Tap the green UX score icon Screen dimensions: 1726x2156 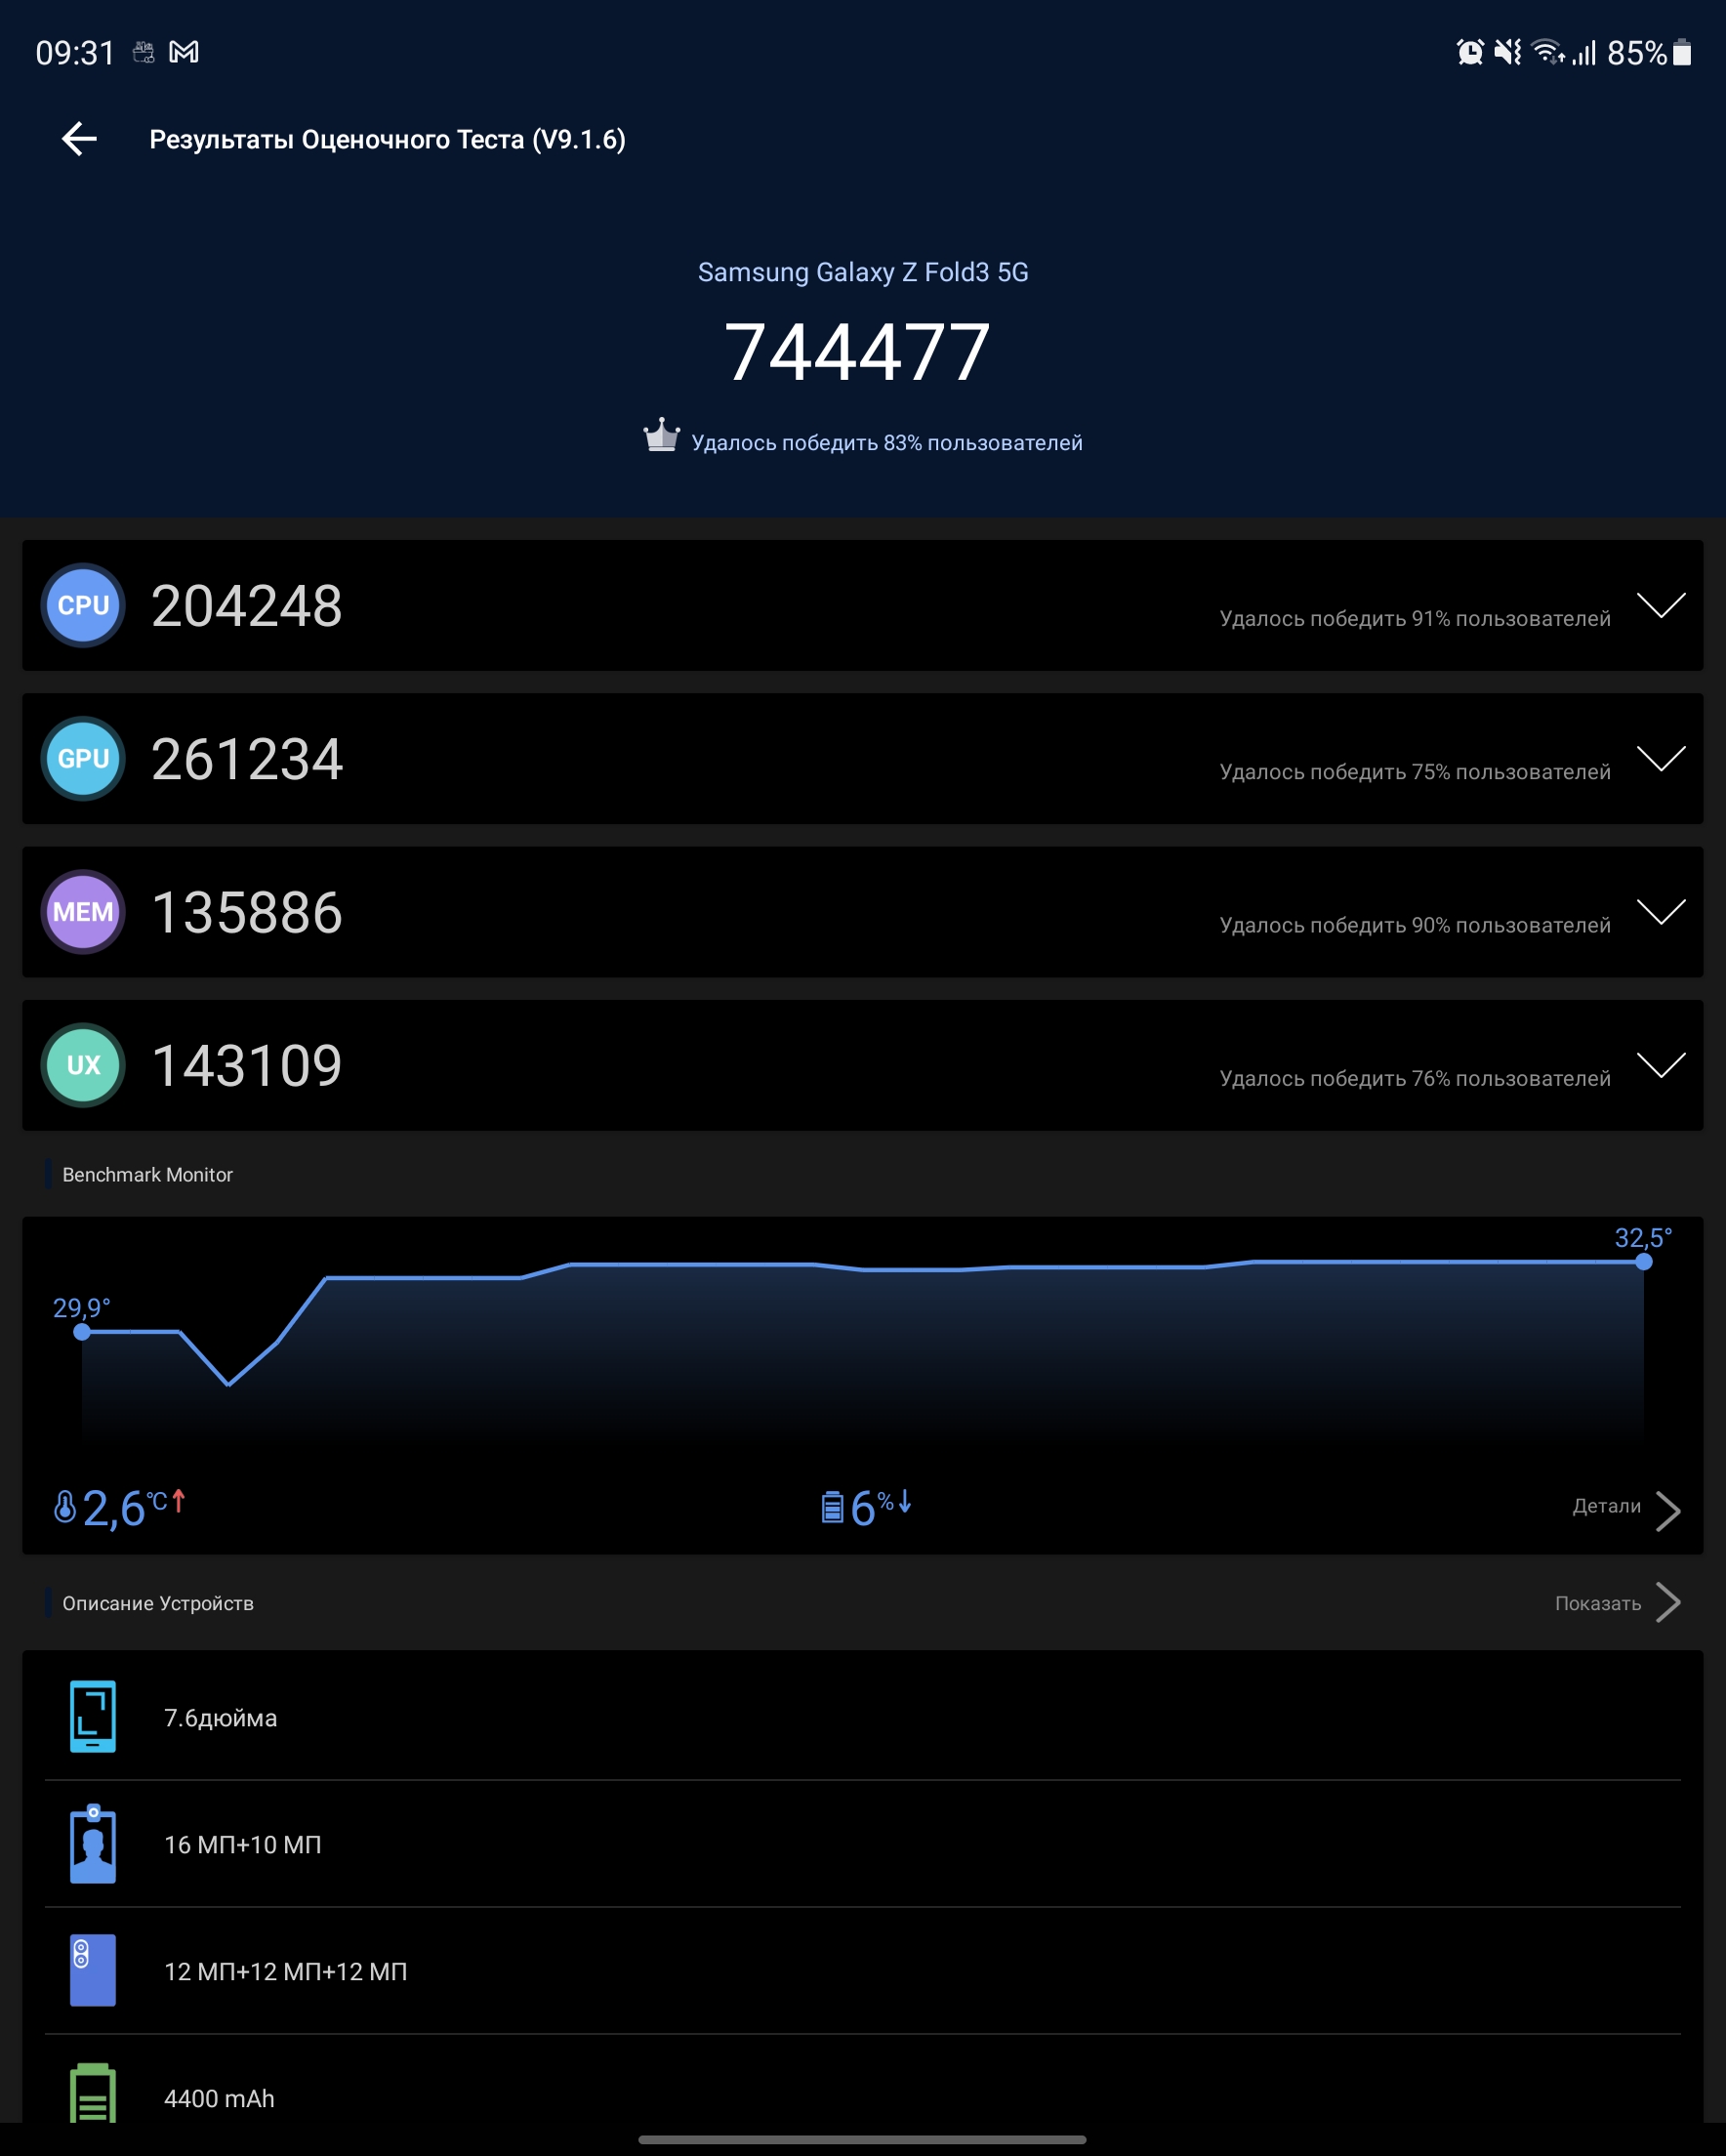click(83, 1065)
